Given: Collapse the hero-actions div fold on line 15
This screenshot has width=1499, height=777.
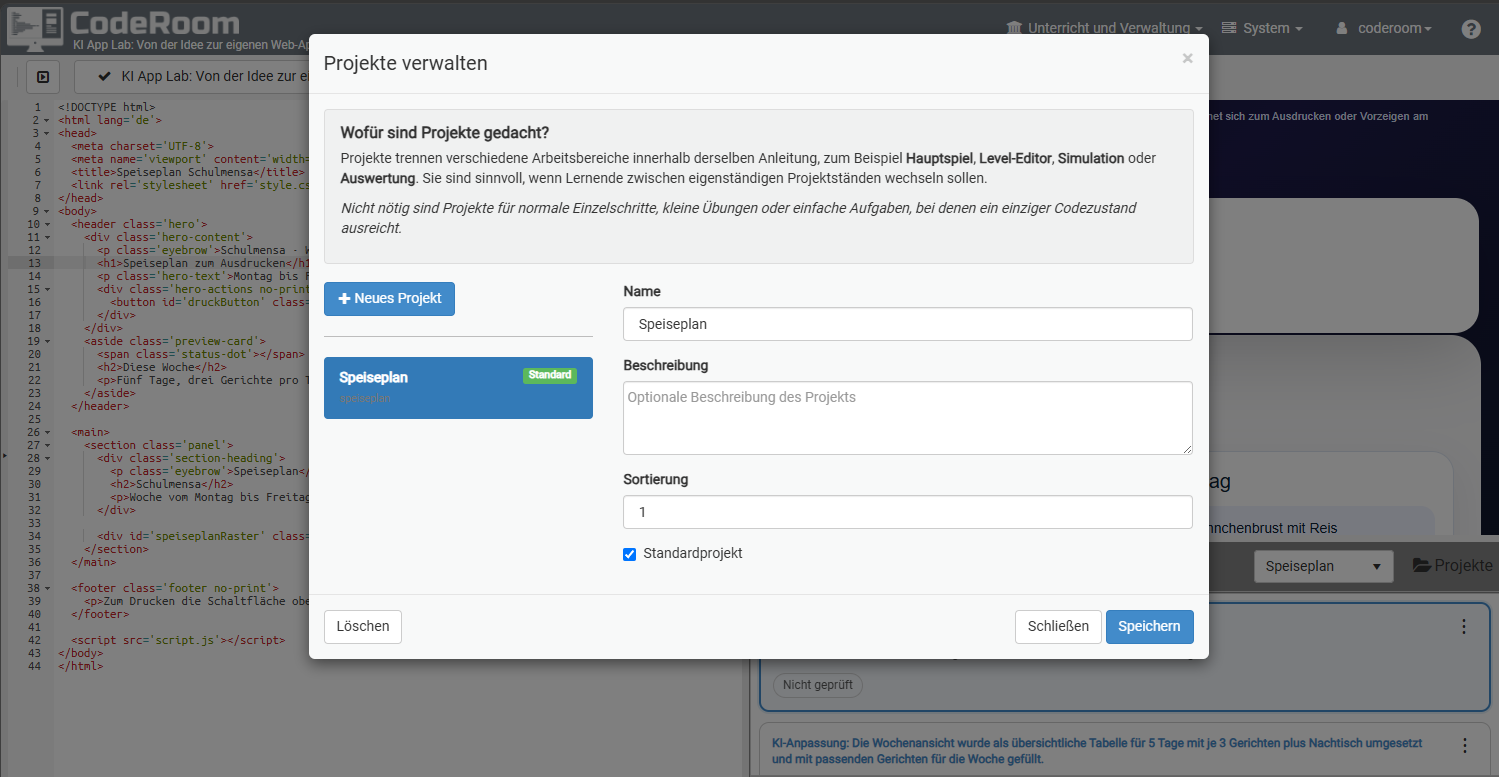Looking at the screenshot, I should pyautogui.click(x=47, y=289).
